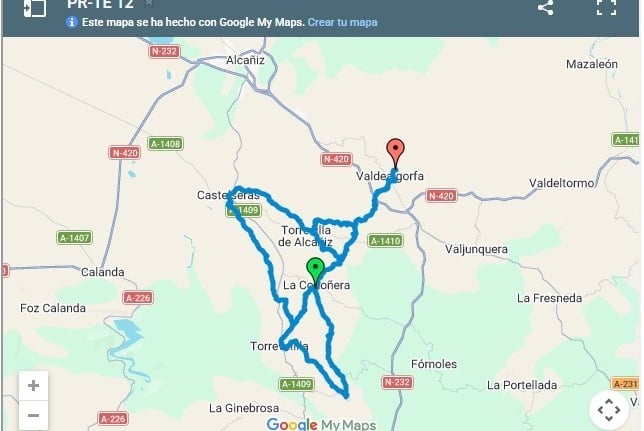This screenshot has width=644, height=431.
Task: Click the map pan control button
Action: 609,410
